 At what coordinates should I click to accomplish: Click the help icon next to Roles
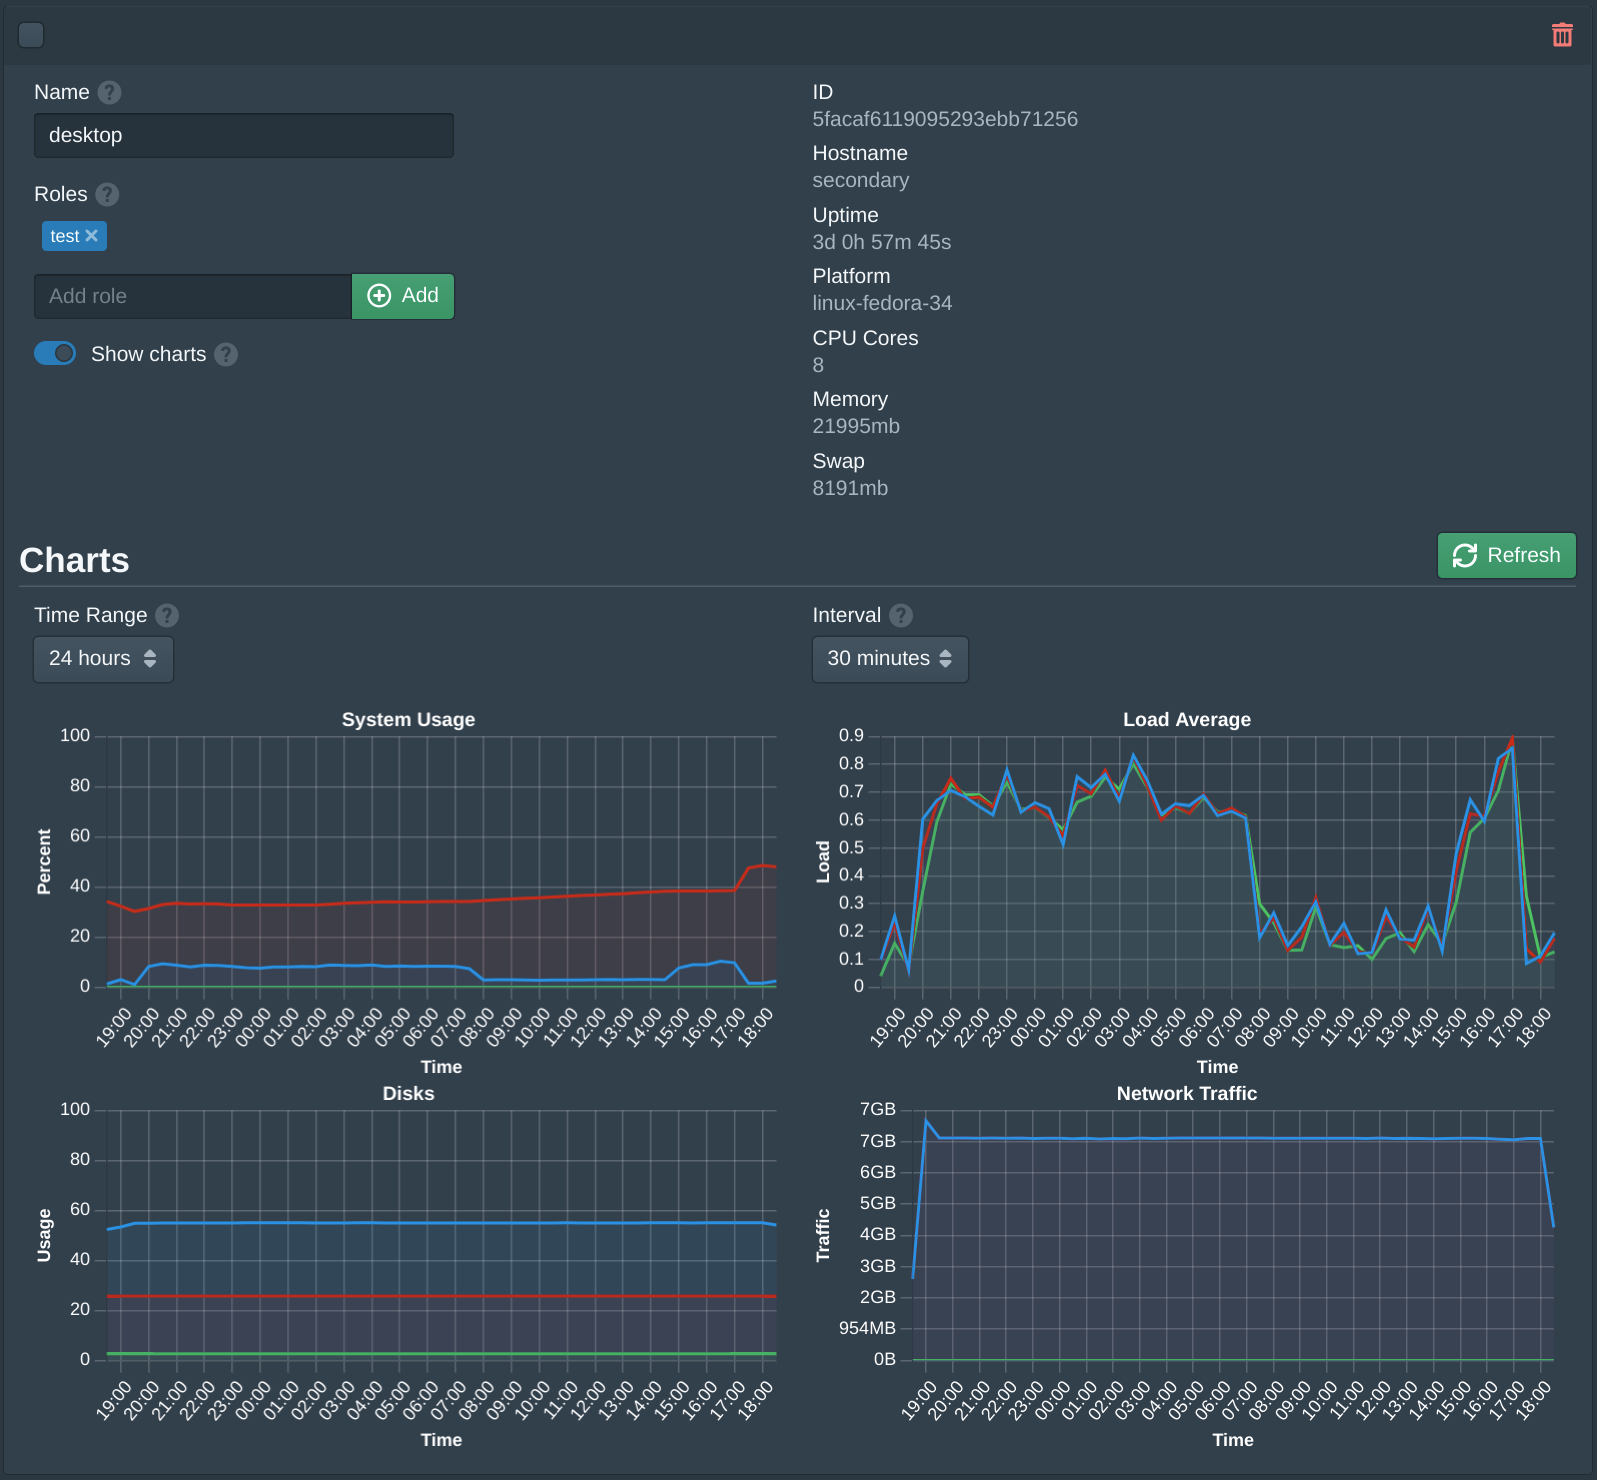pyautogui.click(x=107, y=194)
